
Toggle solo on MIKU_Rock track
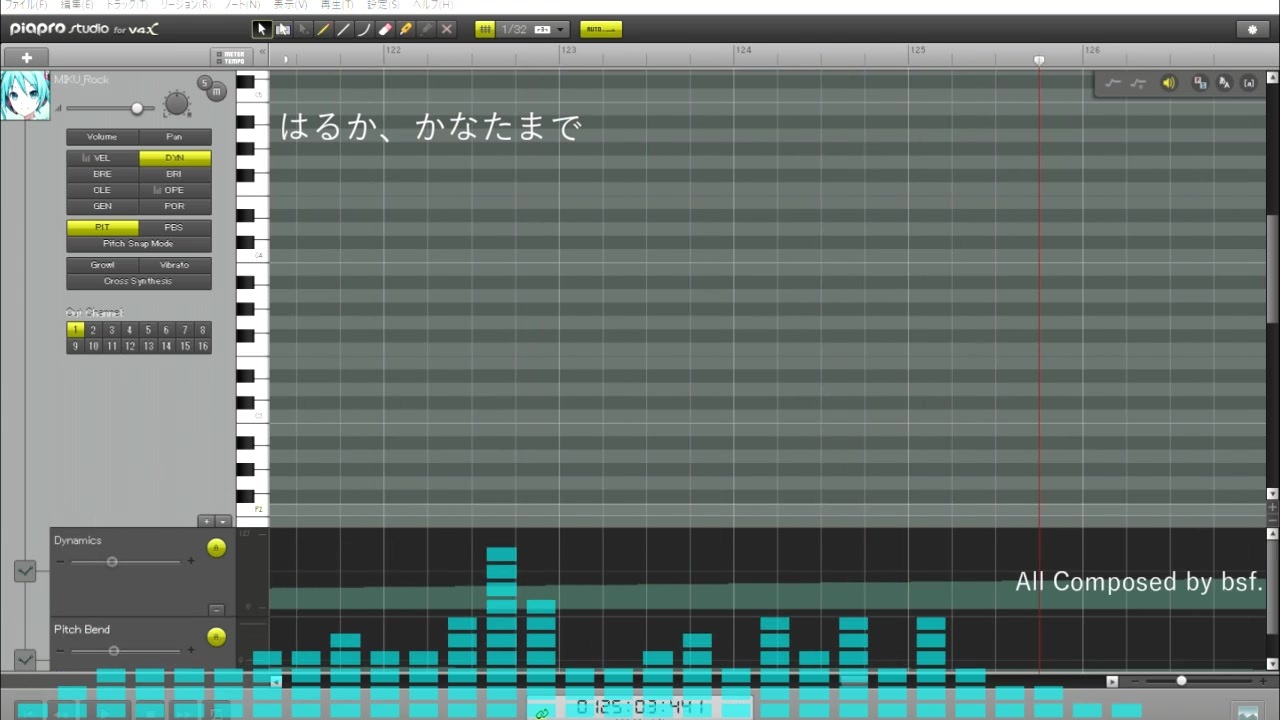tap(205, 83)
